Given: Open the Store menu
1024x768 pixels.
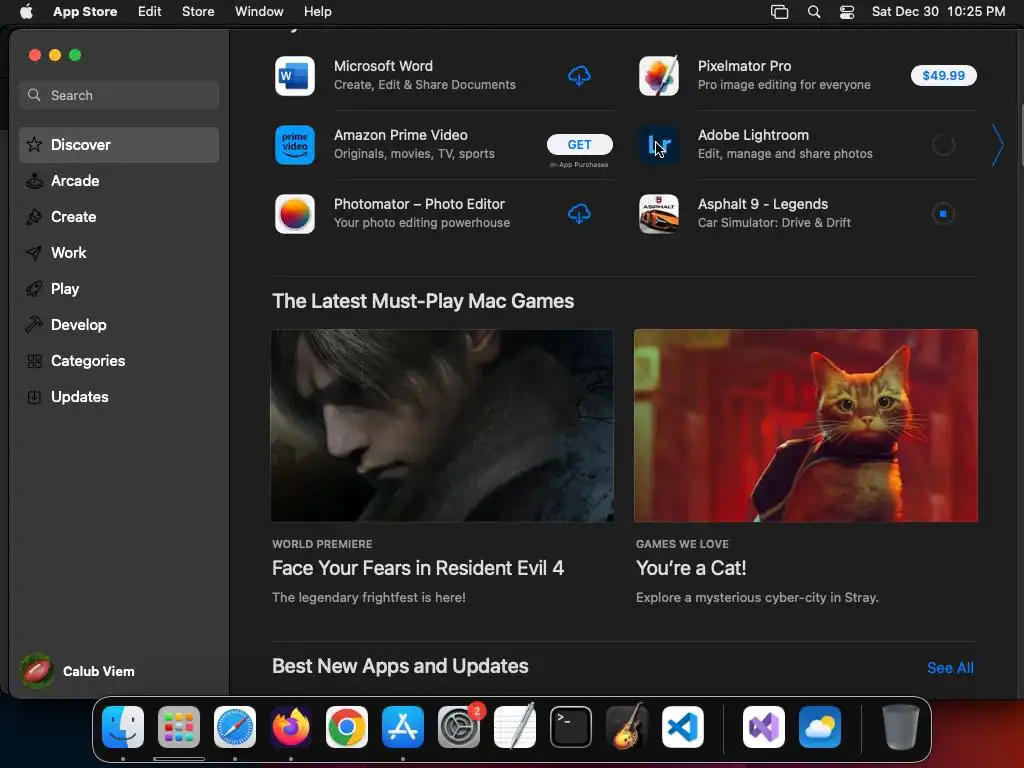Looking at the screenshot, I should coord(198,12).
